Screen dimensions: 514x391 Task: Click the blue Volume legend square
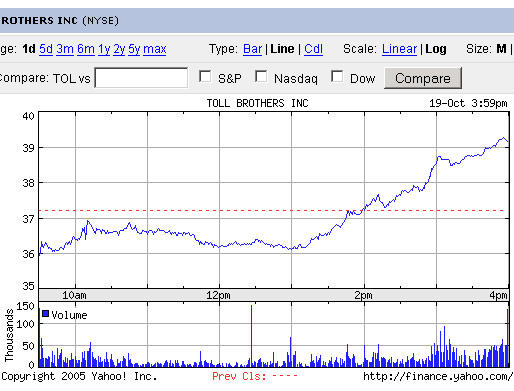point(46,314)
